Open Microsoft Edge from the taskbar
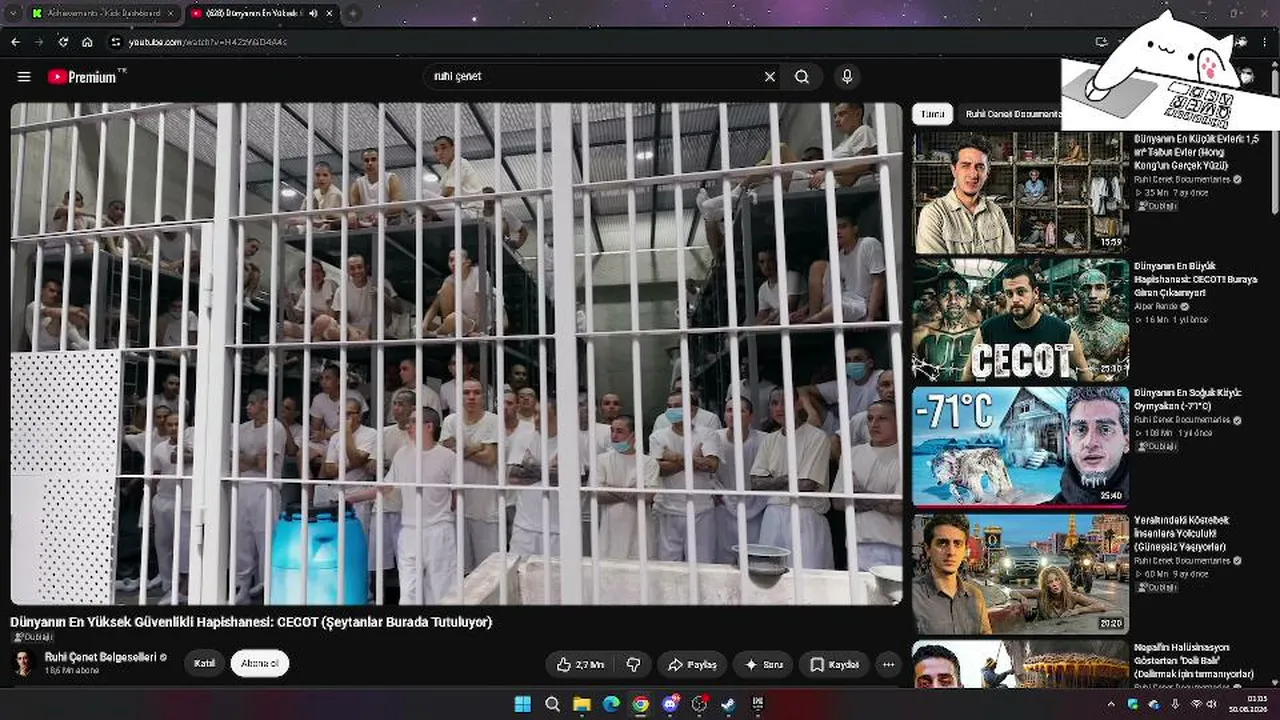The height and width of the screenshot is (720, 1280). pyautogui.click(x=611, y=705)
